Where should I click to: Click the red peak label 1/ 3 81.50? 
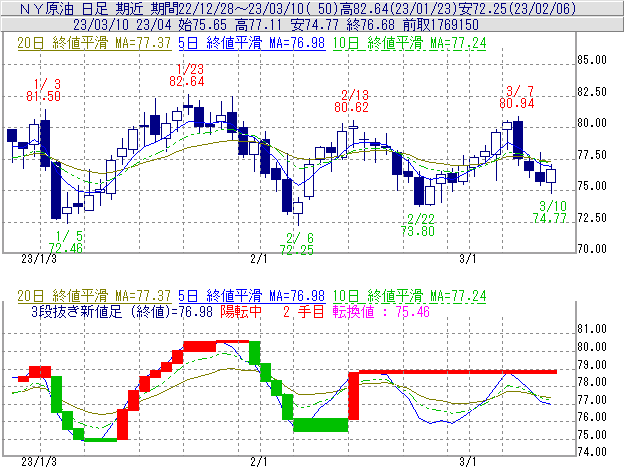(44, 90)
